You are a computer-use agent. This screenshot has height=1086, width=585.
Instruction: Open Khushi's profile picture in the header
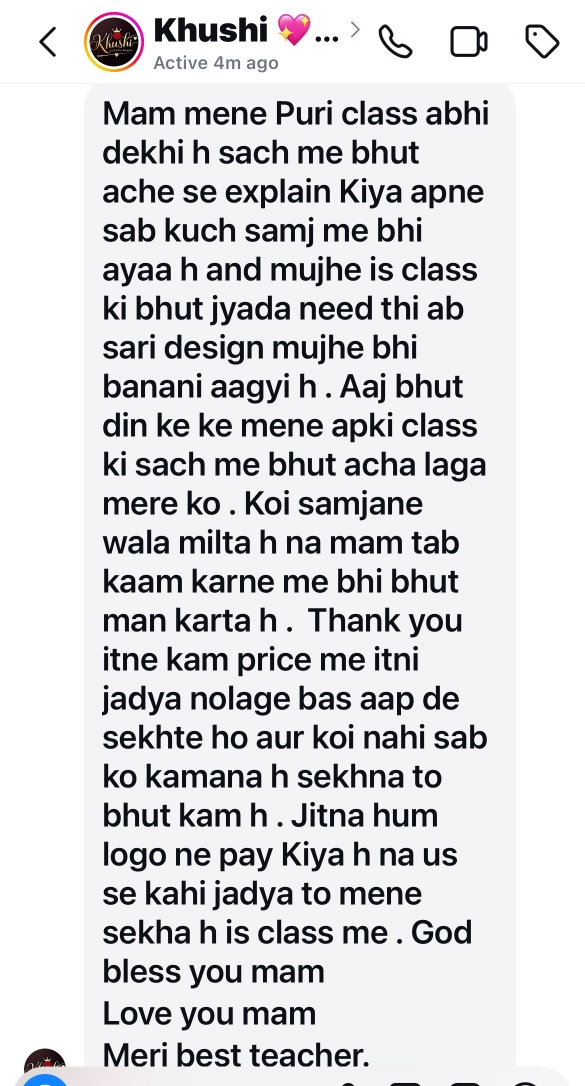coord(114,42)
